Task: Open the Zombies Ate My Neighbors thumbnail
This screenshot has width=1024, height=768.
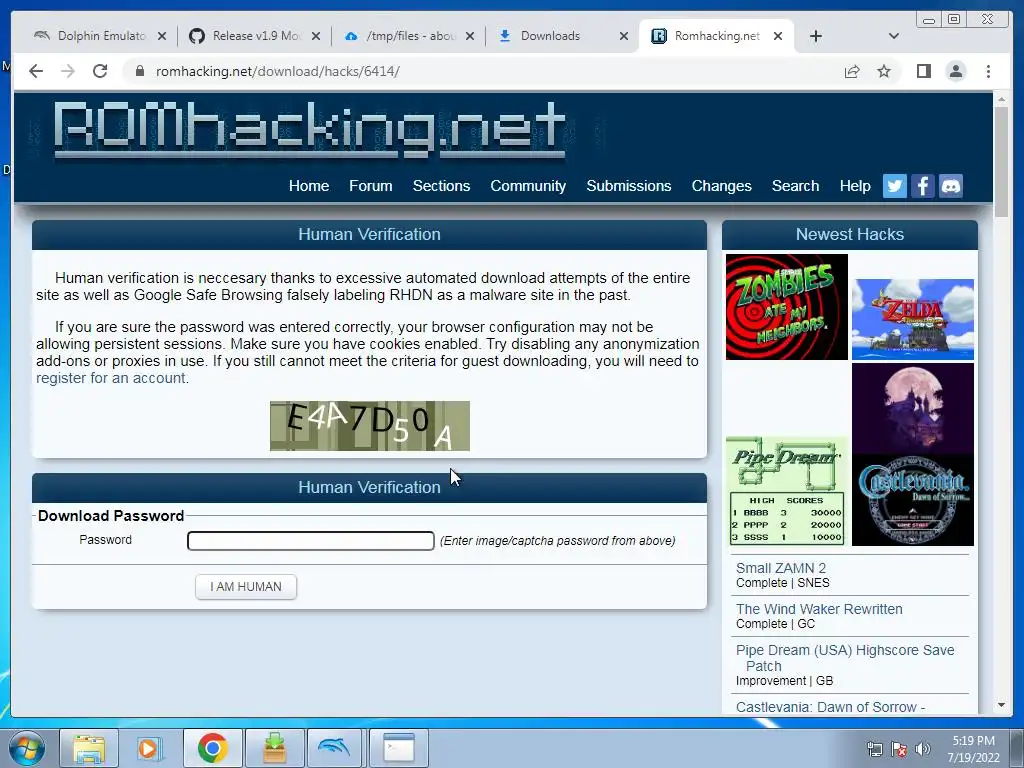Action: (787, 307)
